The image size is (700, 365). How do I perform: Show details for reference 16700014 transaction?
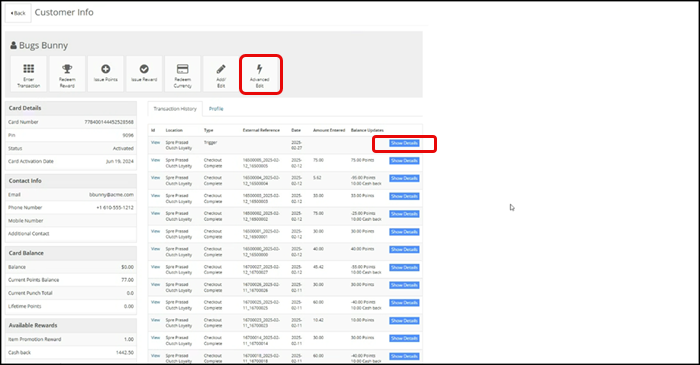(x=404, y=338)
